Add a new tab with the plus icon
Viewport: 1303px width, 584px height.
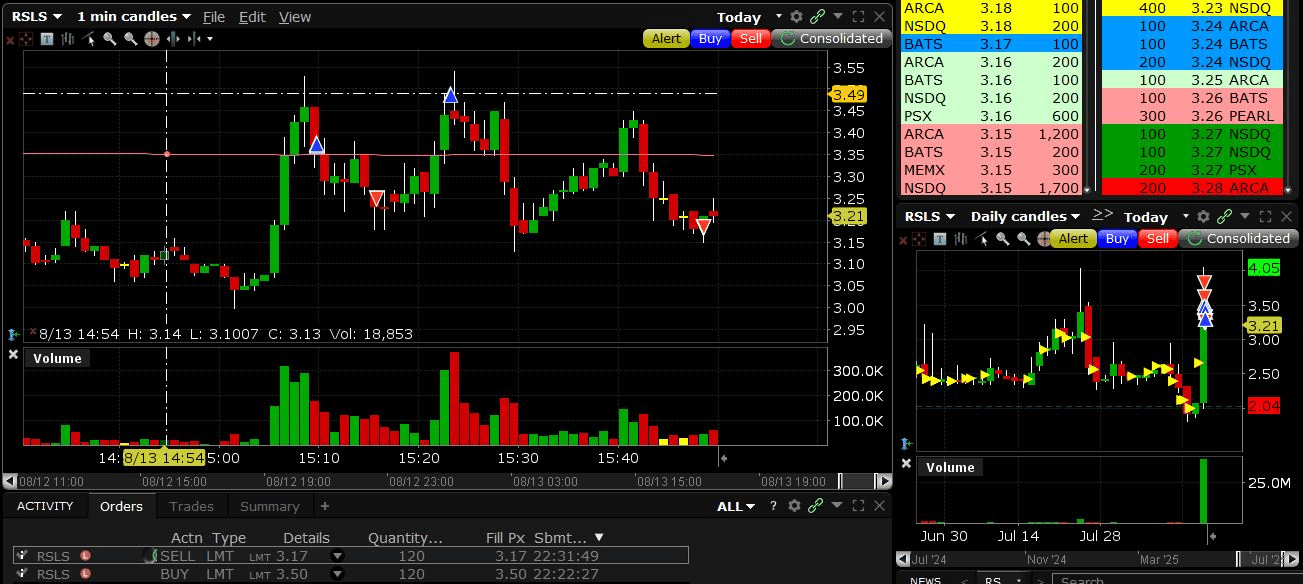point(324,506)
